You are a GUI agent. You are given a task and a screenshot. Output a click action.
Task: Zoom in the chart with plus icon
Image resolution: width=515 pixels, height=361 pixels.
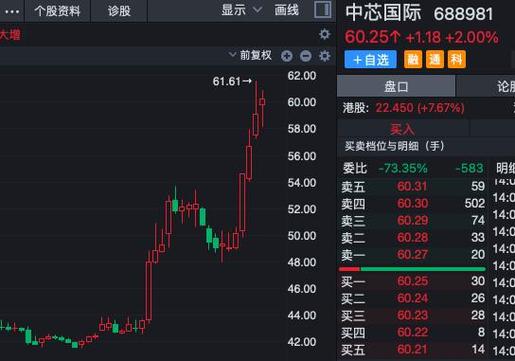[x=287, y=56]
